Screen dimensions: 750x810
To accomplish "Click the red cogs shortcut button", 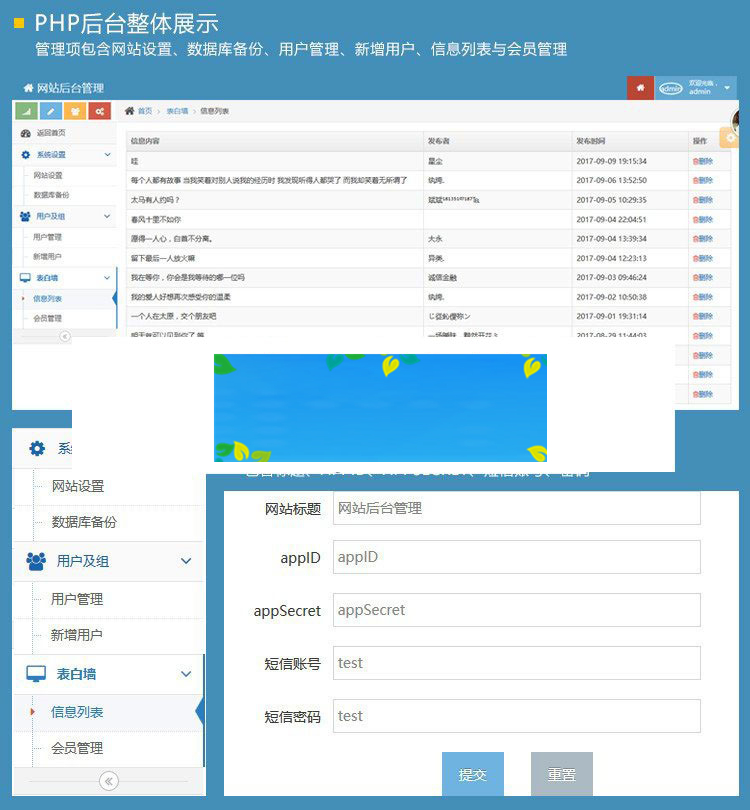I will click(x=100, y=111).
